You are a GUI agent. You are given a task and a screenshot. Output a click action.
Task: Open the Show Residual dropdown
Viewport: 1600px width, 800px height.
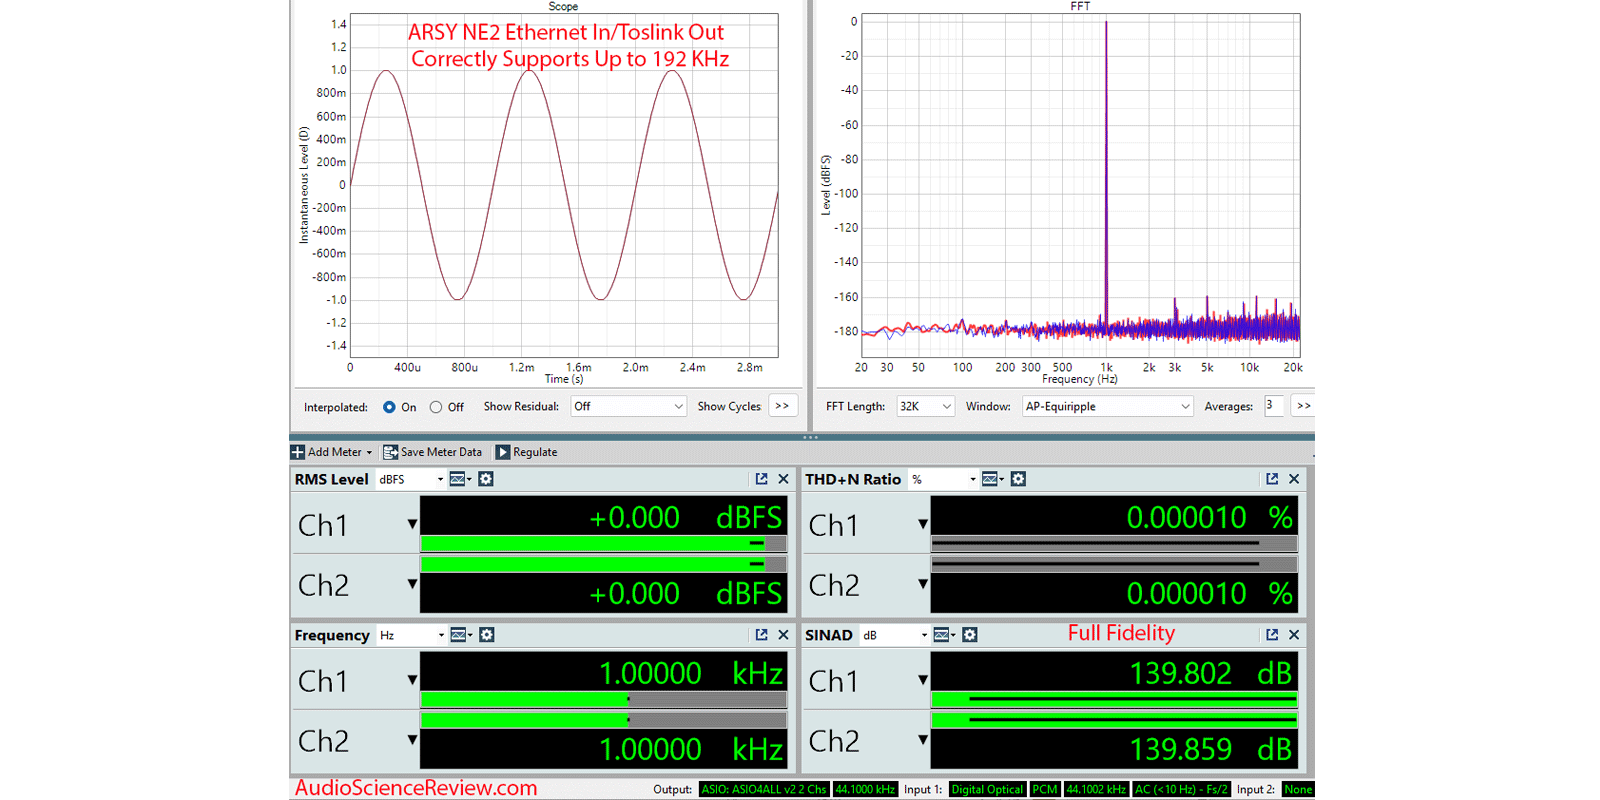click(x=628, y=406)
